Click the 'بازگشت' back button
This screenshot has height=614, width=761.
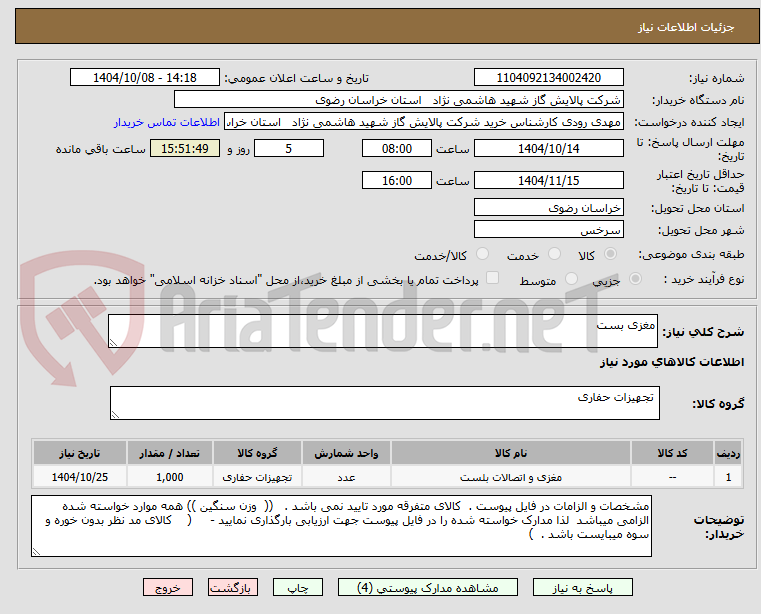tap(232, 587)
